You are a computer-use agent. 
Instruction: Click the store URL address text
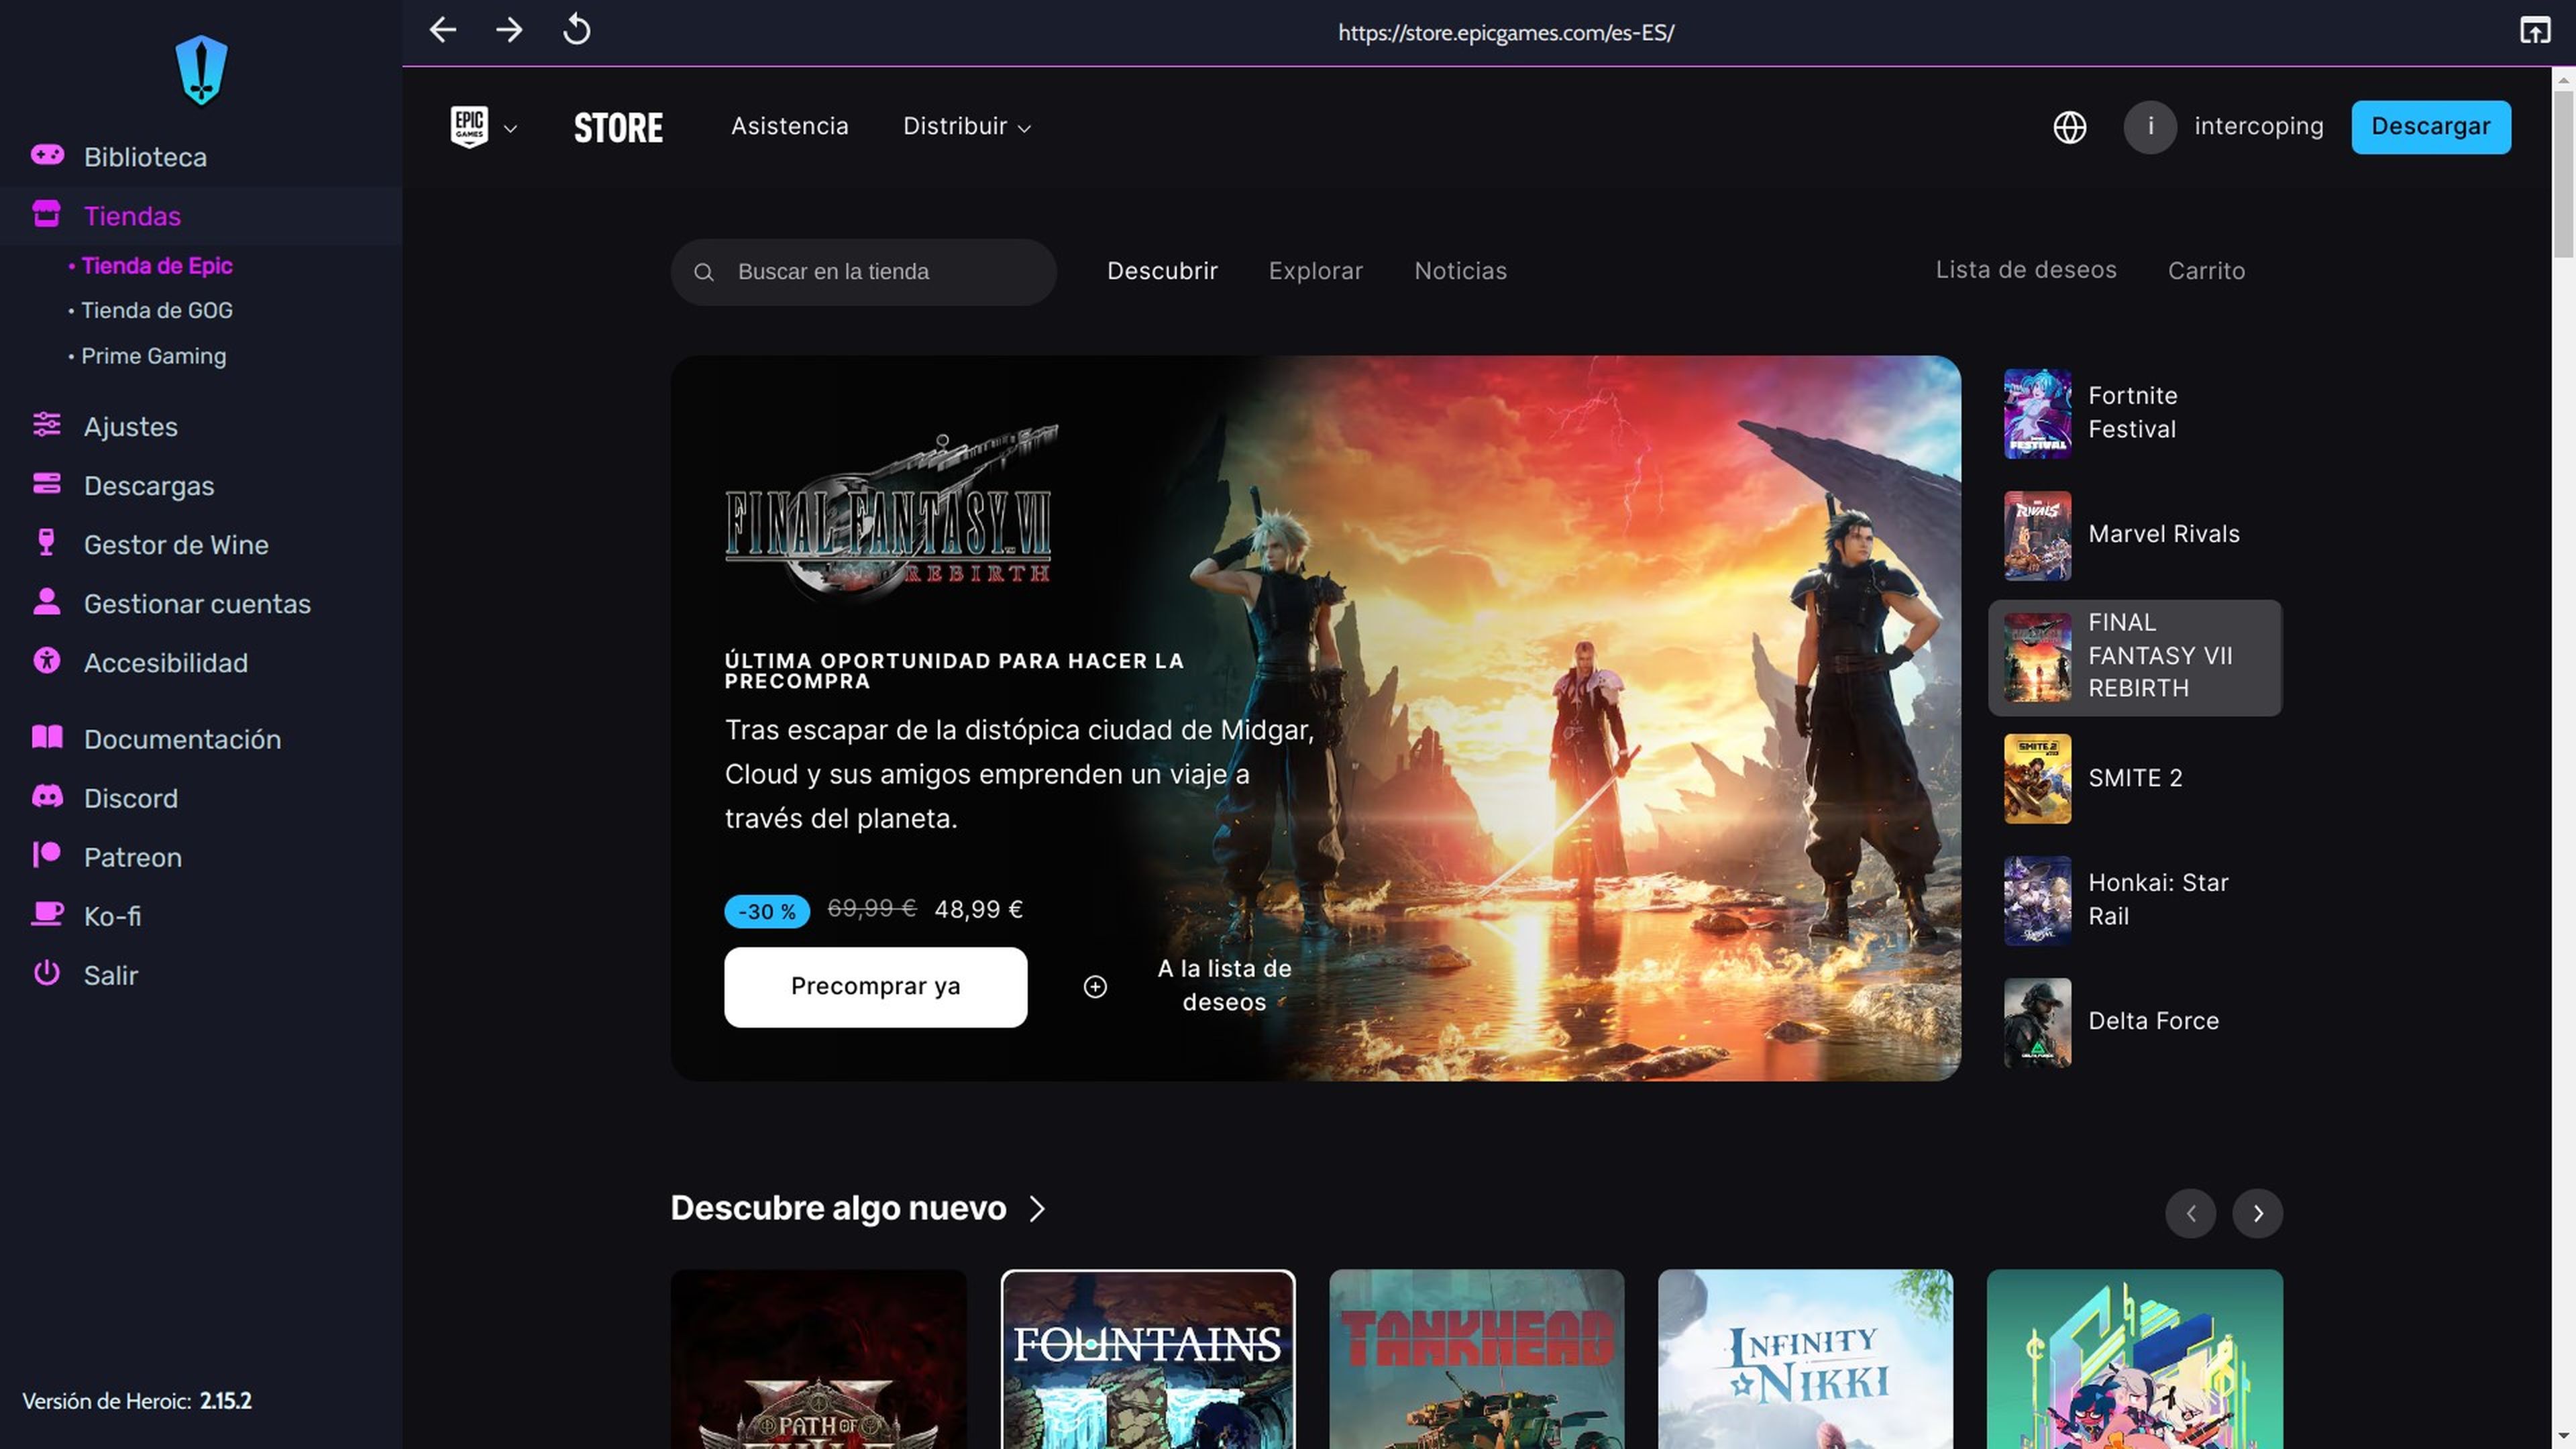click(1505, 32)
